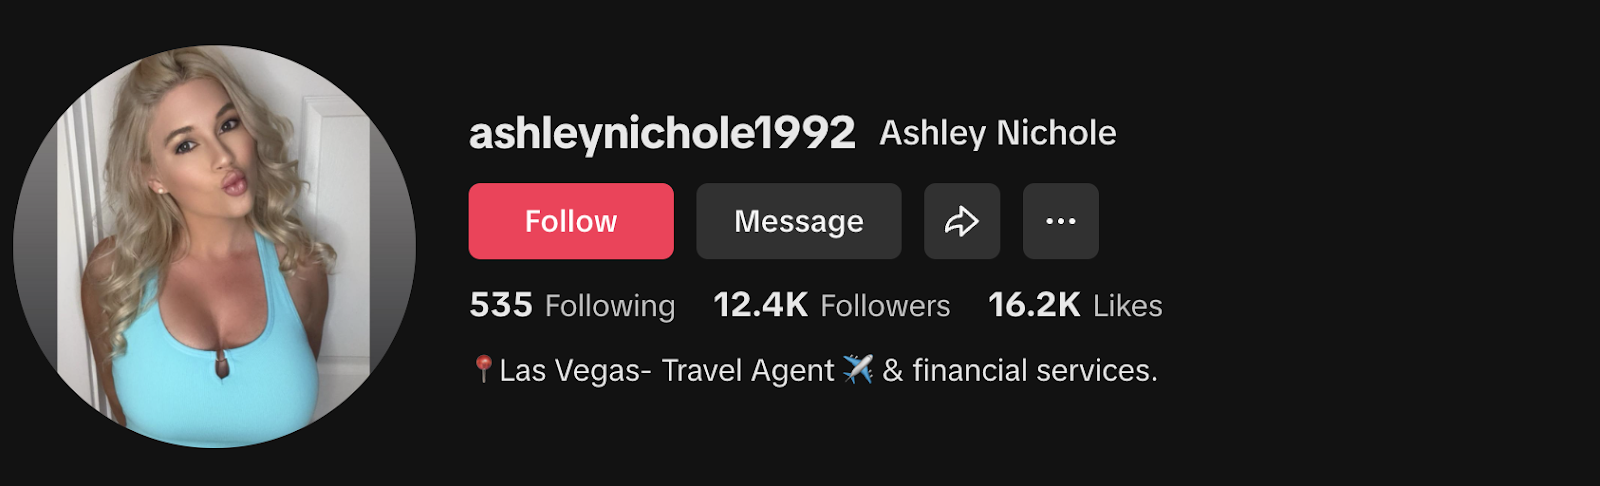The width and height of the screenshot is (1600, 486).
Task: Open the circular profile photo
Action: coord(214,246)
